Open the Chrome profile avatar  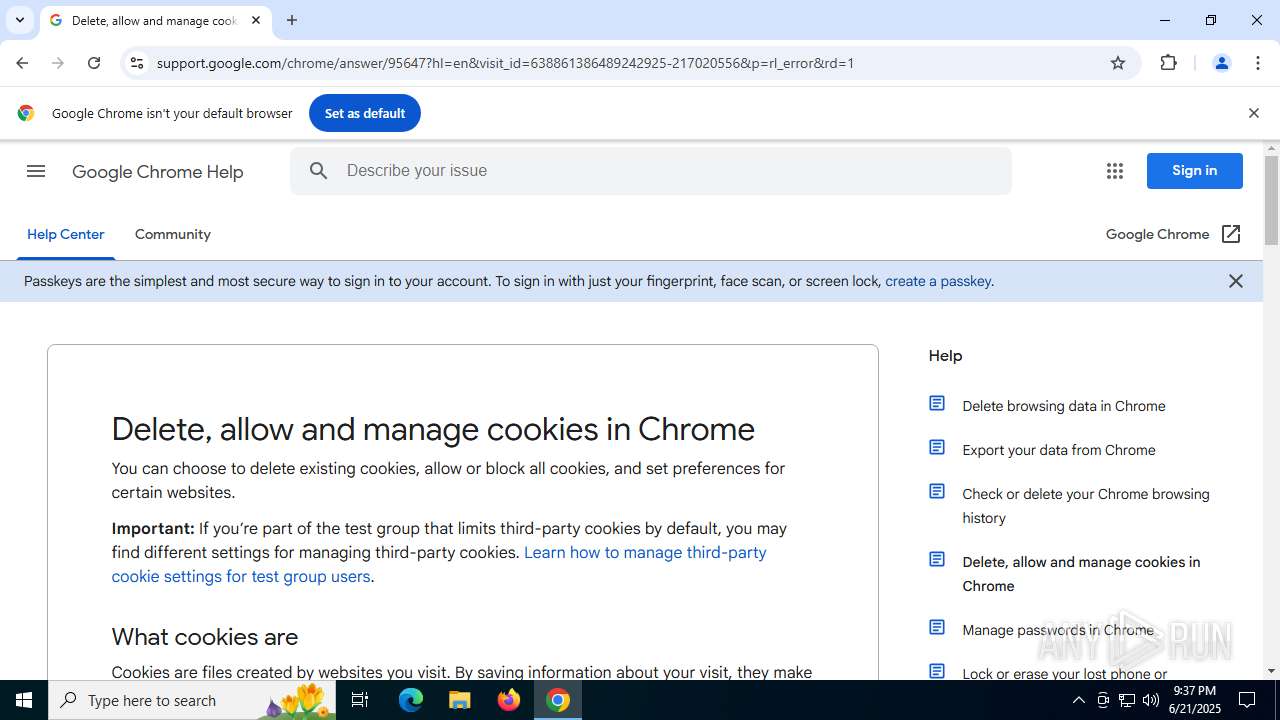(1222, 63)
